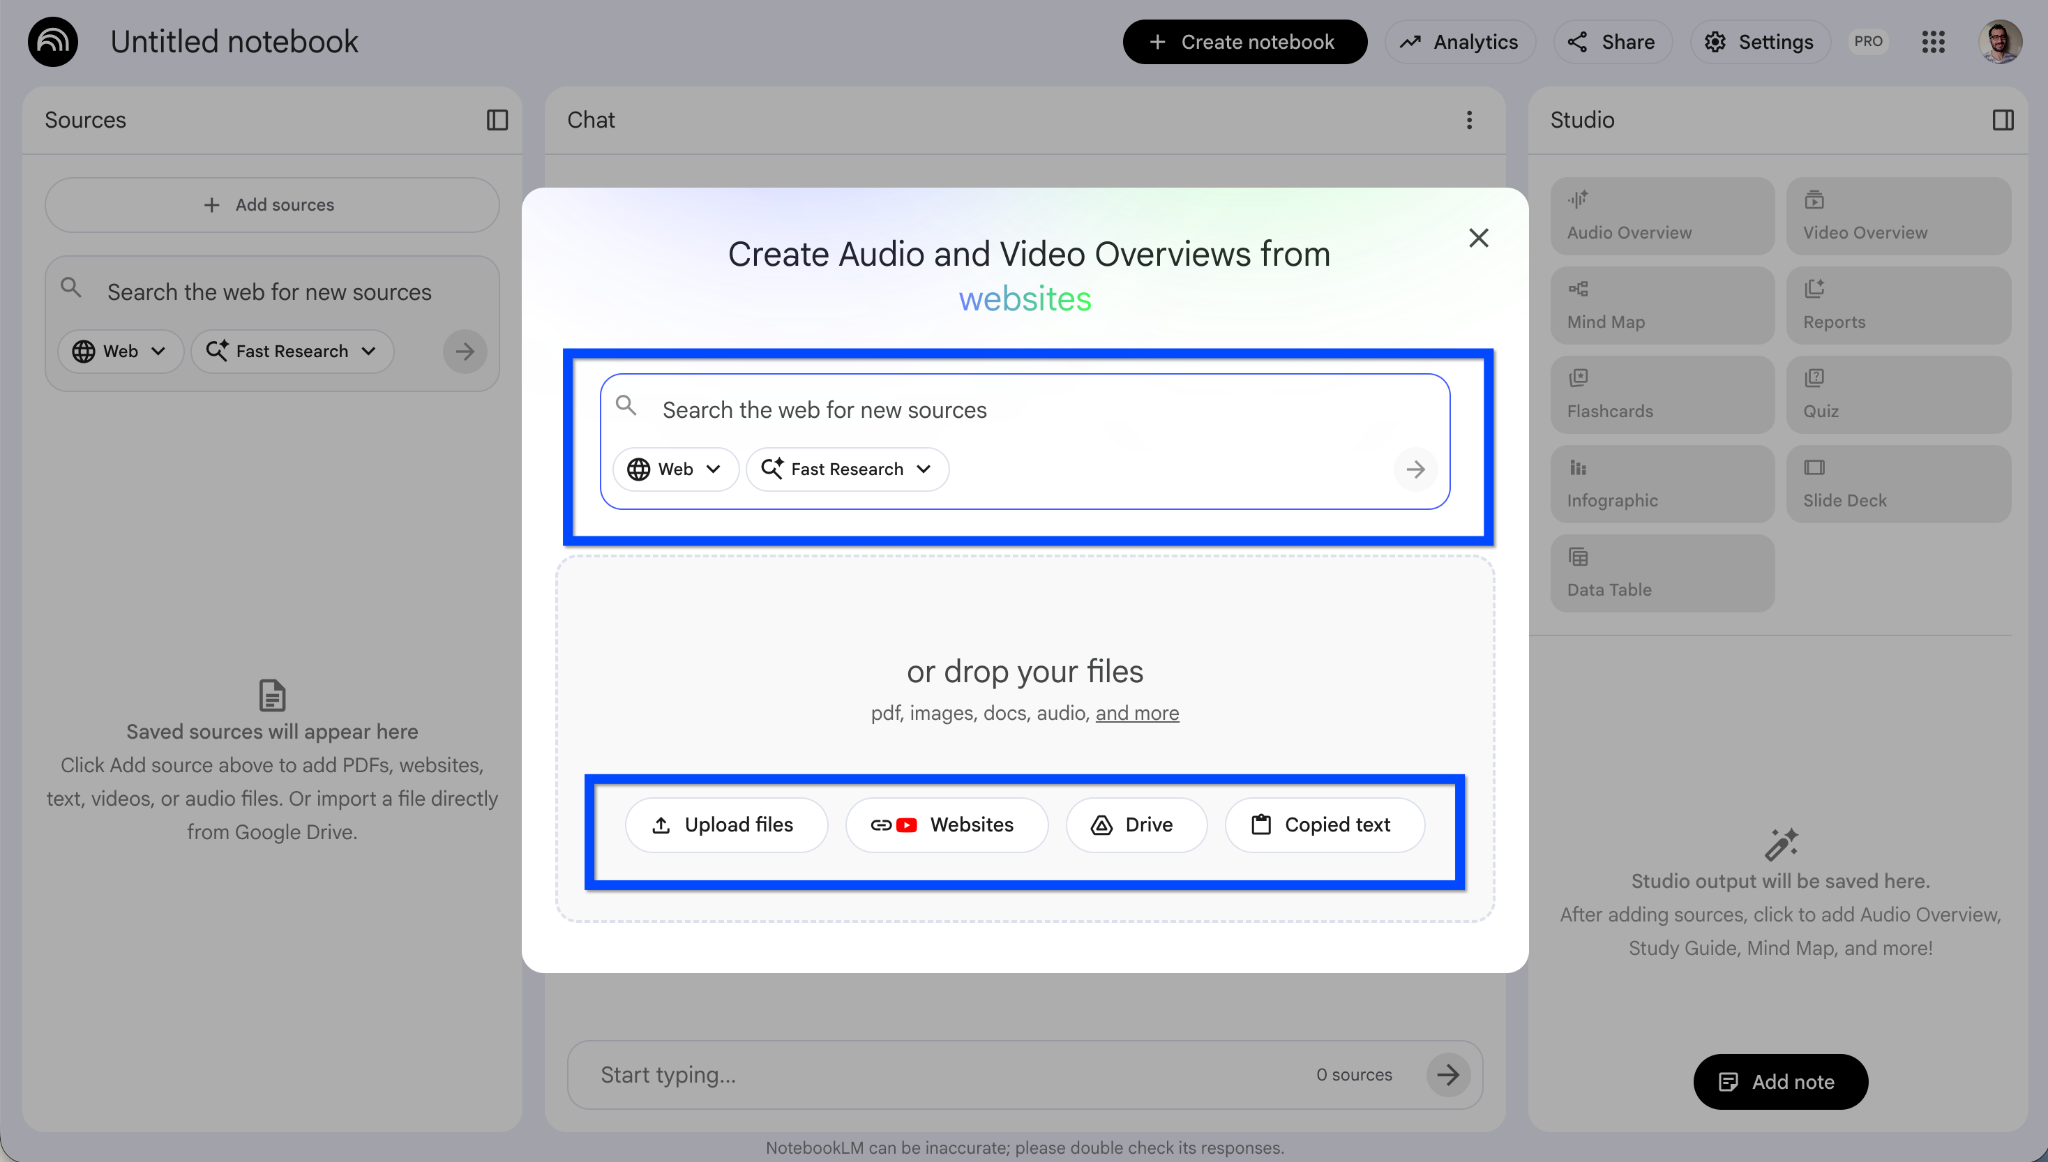This screenshot has height=1162, width=2048.
Task: Click the Create notebook button
Action: (1244, 41)
